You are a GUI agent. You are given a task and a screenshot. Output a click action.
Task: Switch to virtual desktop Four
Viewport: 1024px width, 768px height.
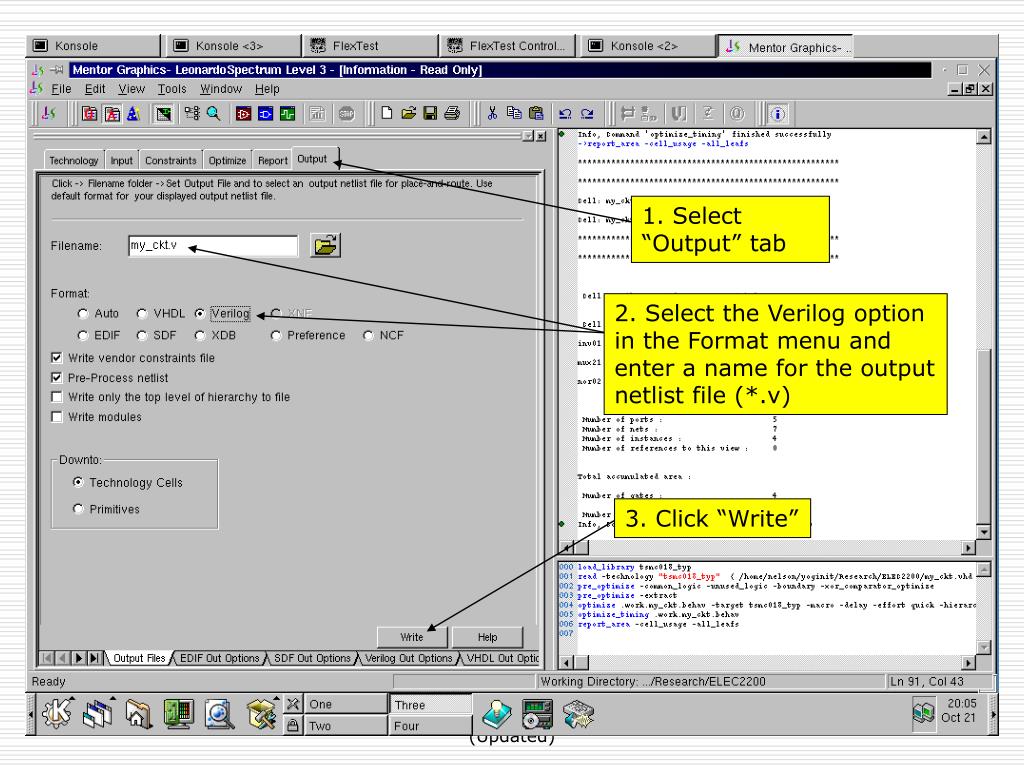pyautogui.click(x=431, y=726)
